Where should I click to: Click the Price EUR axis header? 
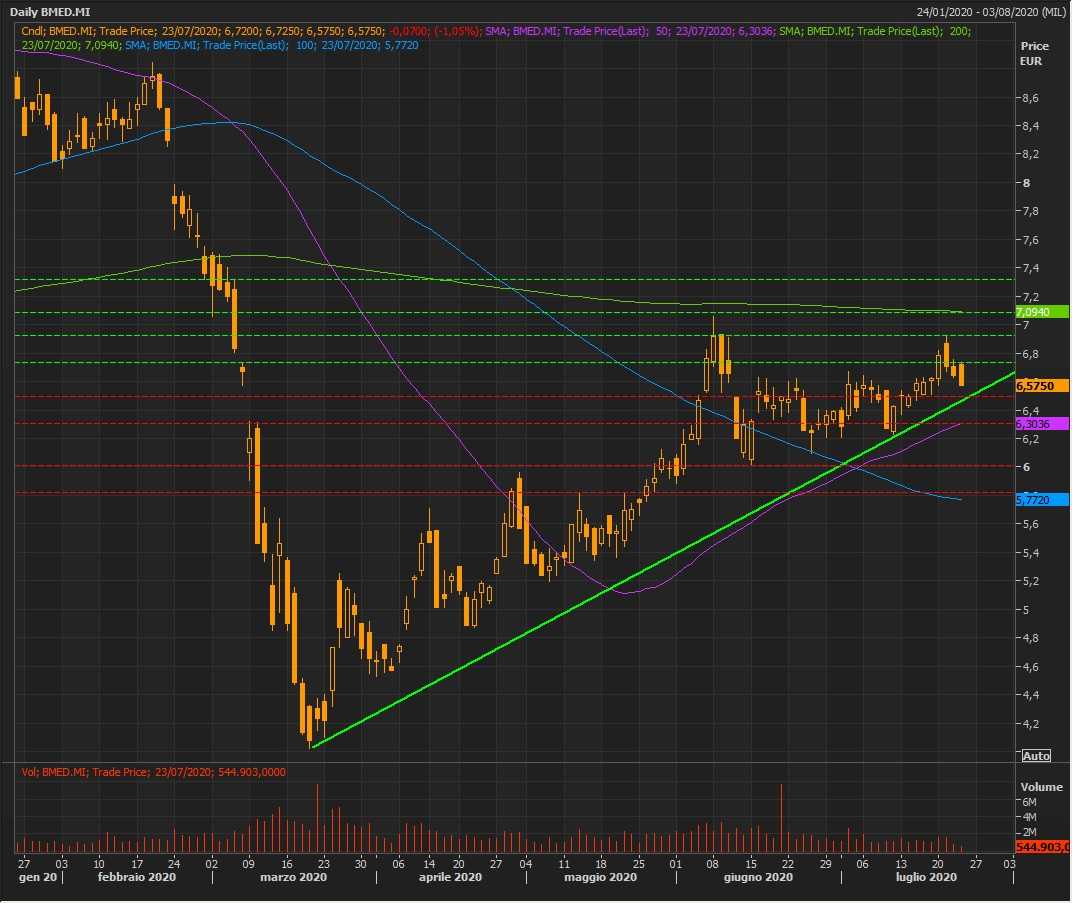[x=1033, y=54]
